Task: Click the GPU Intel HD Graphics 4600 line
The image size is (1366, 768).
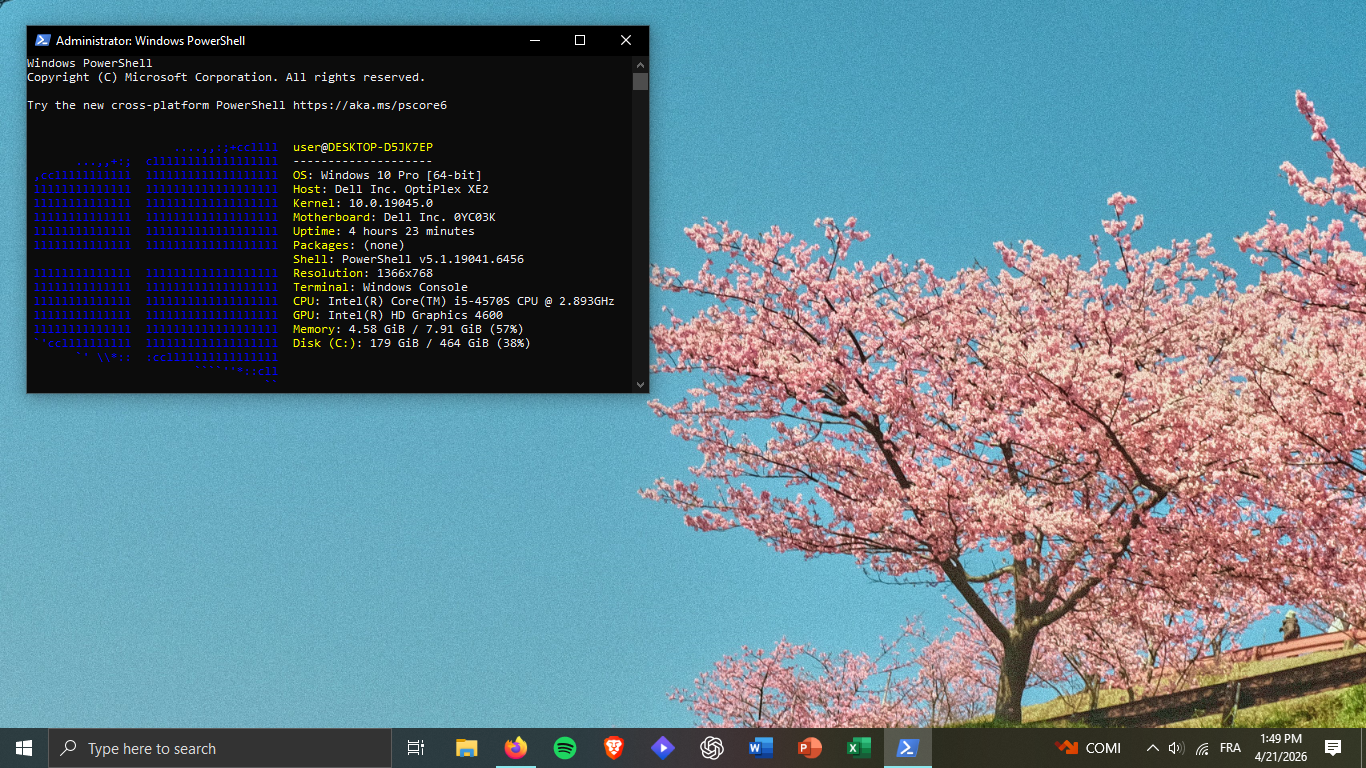Action: pos(398,315)
